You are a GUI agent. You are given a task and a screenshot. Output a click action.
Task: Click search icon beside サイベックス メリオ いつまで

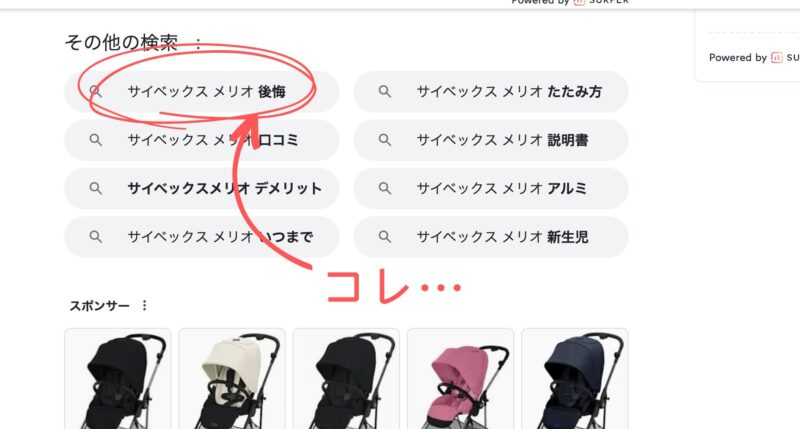(95, 237)
